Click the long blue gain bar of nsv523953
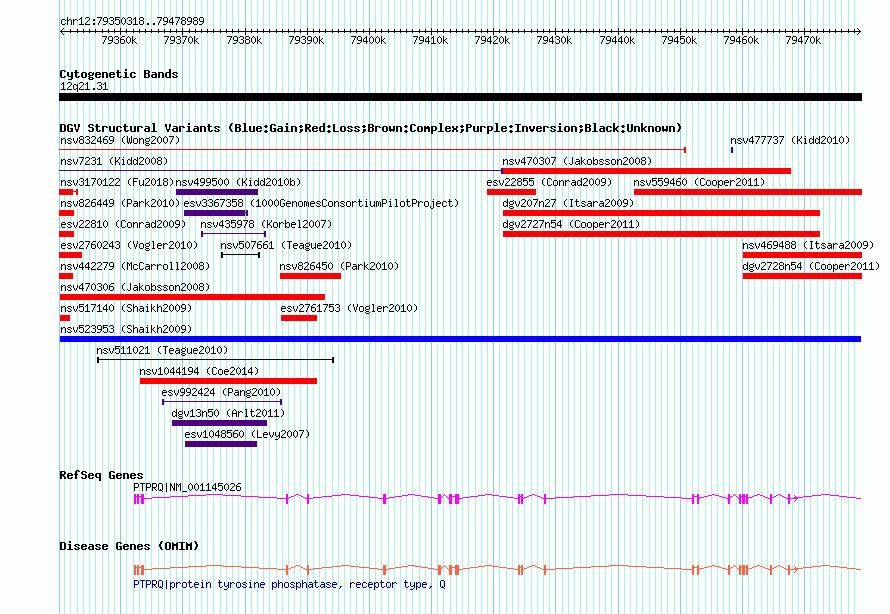Image resolution: width=890 pixels, height=614 pixels. point(460,339)
